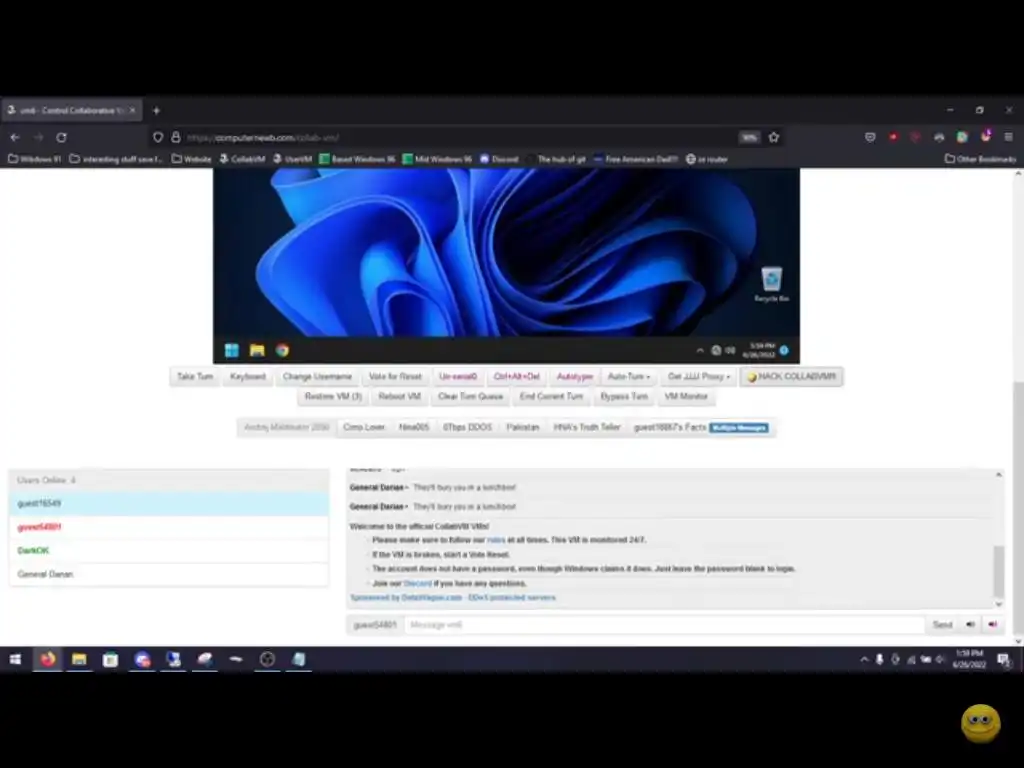
Task: Open the VM Monitor
Action: click(686, 396)
